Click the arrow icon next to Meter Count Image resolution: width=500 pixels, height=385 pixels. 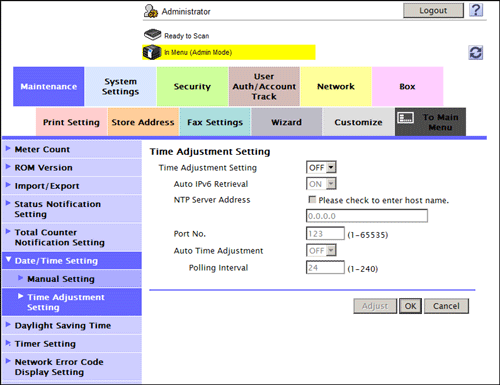8,148
